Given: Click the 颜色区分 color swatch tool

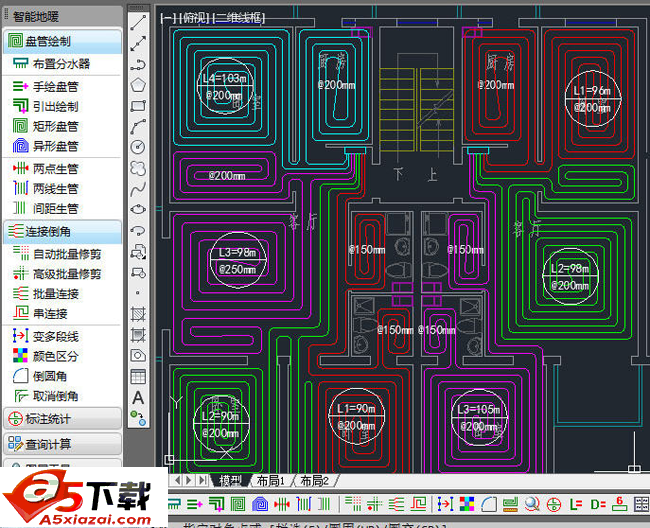Looking at the screenshot, I should (x=56, y=356).
